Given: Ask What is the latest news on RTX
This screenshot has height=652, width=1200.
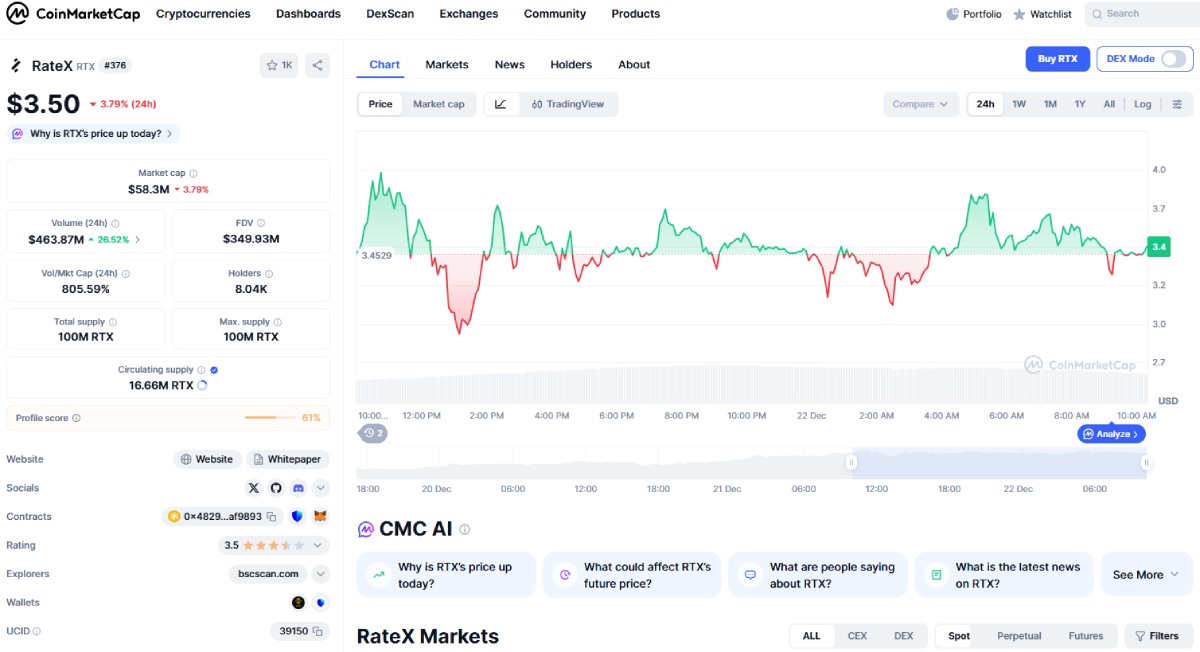Looking at the screenshot, I should (1004, 575).
